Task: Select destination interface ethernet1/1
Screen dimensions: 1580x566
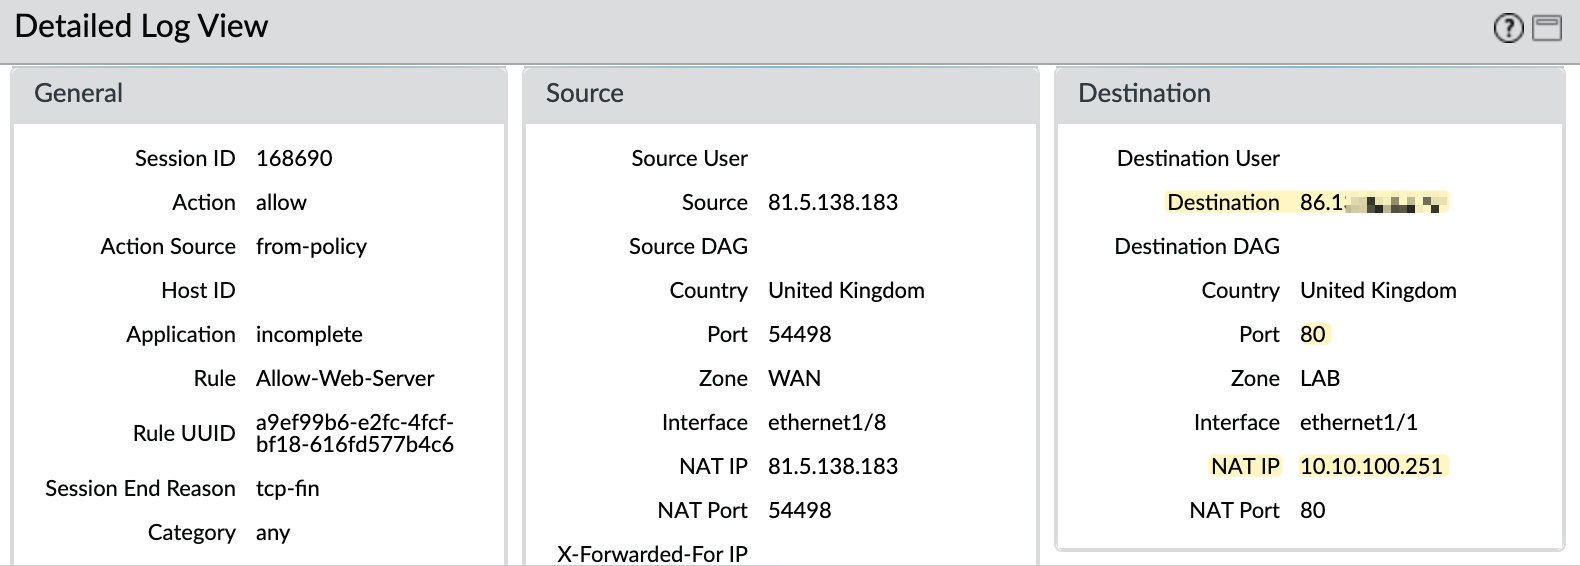Action: tap(1359, 422)
